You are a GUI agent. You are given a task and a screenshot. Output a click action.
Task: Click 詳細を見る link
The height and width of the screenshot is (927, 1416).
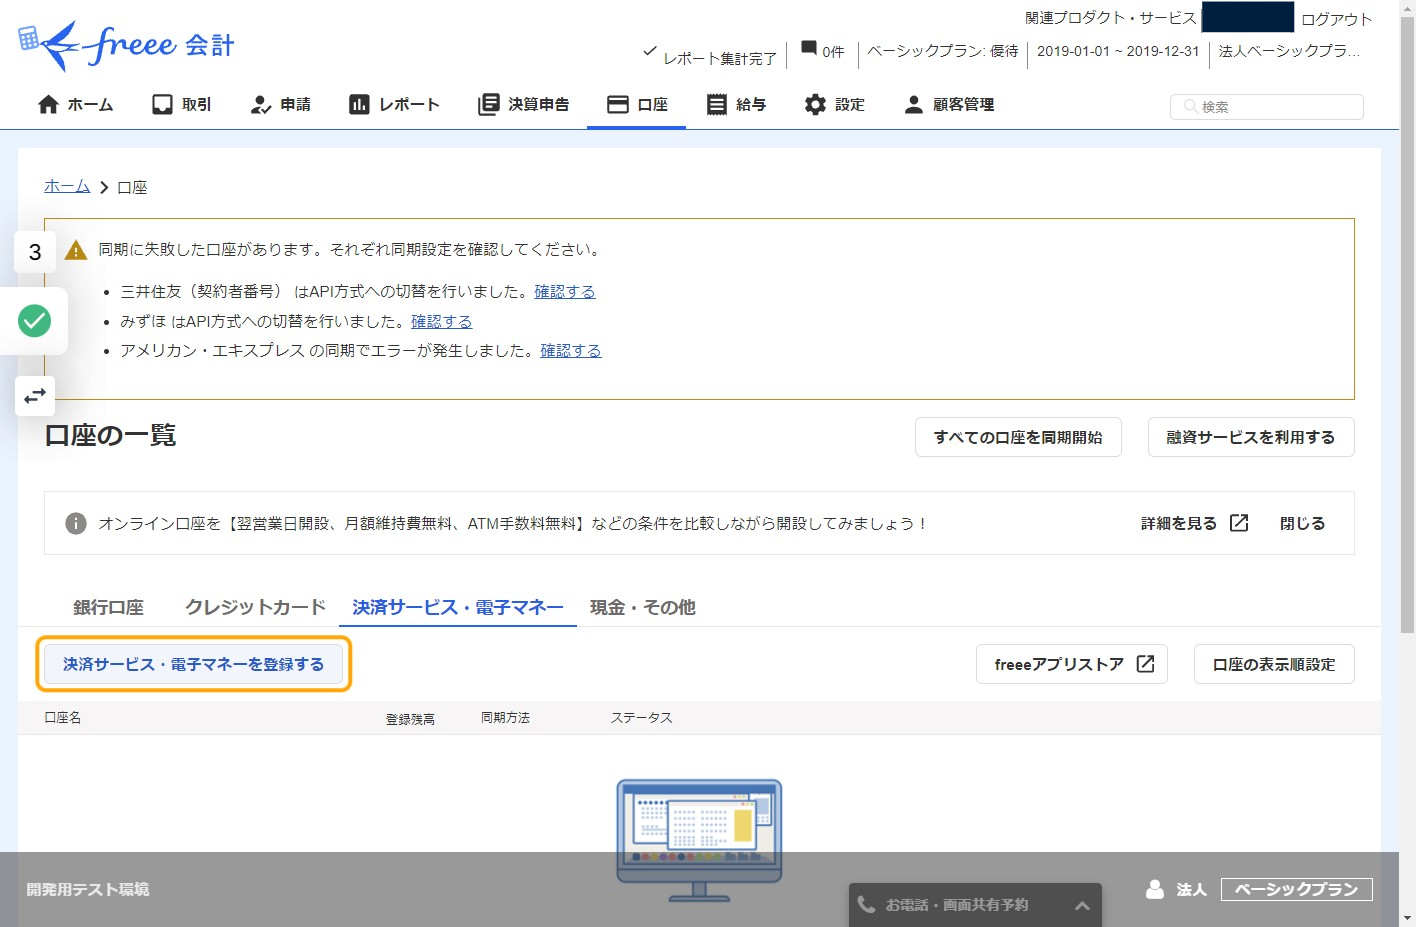(x=1179, y=523)
